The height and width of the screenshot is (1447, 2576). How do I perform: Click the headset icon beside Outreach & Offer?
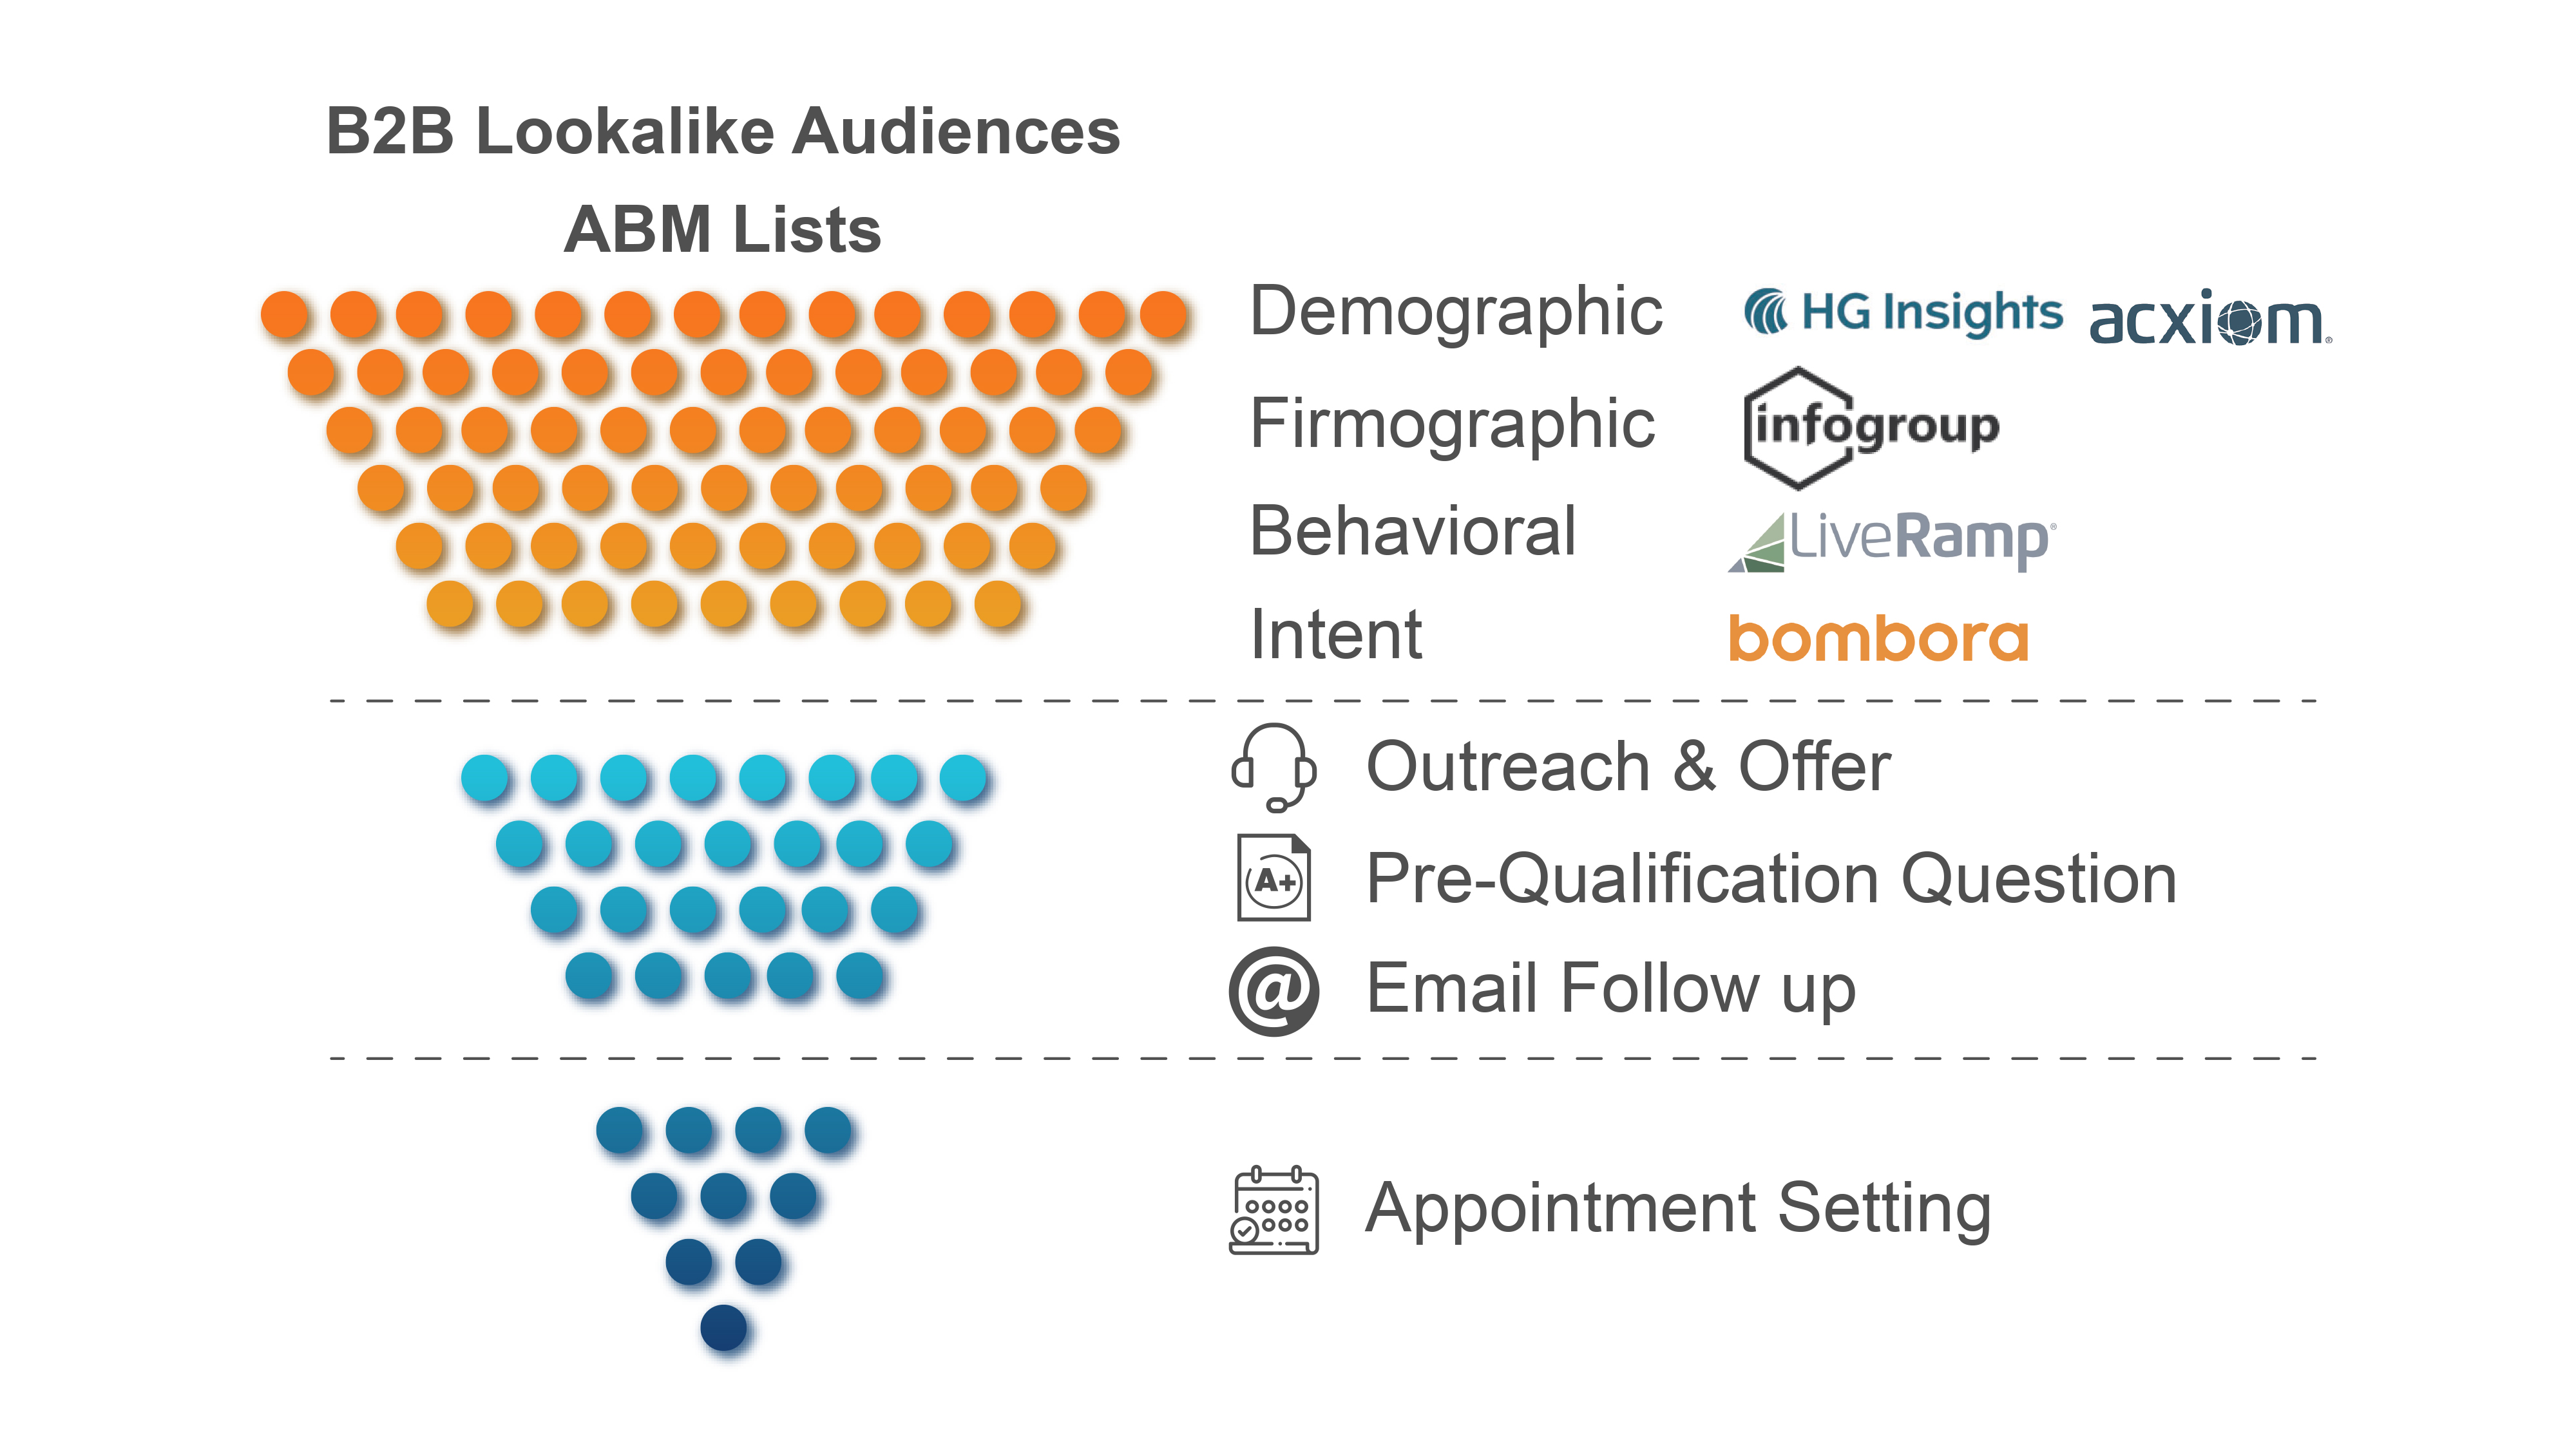(x=1273, y=767)
